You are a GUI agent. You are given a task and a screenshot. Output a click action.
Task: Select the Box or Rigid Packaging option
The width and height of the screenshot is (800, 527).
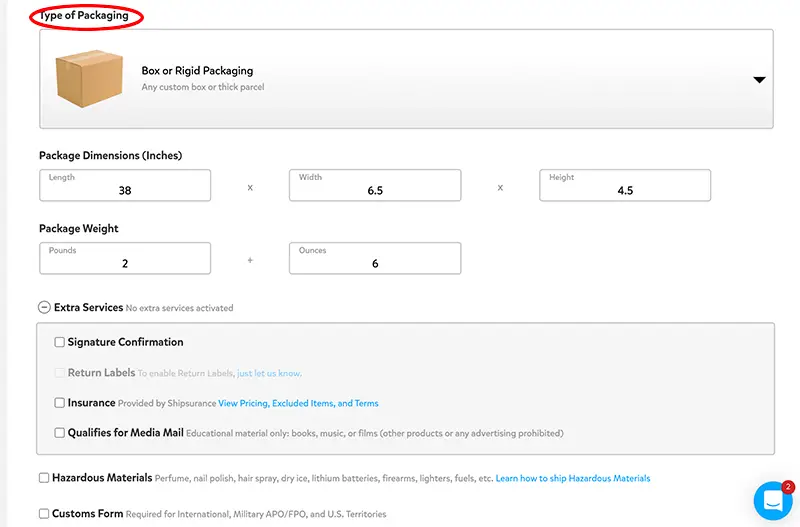coord(406,79)
